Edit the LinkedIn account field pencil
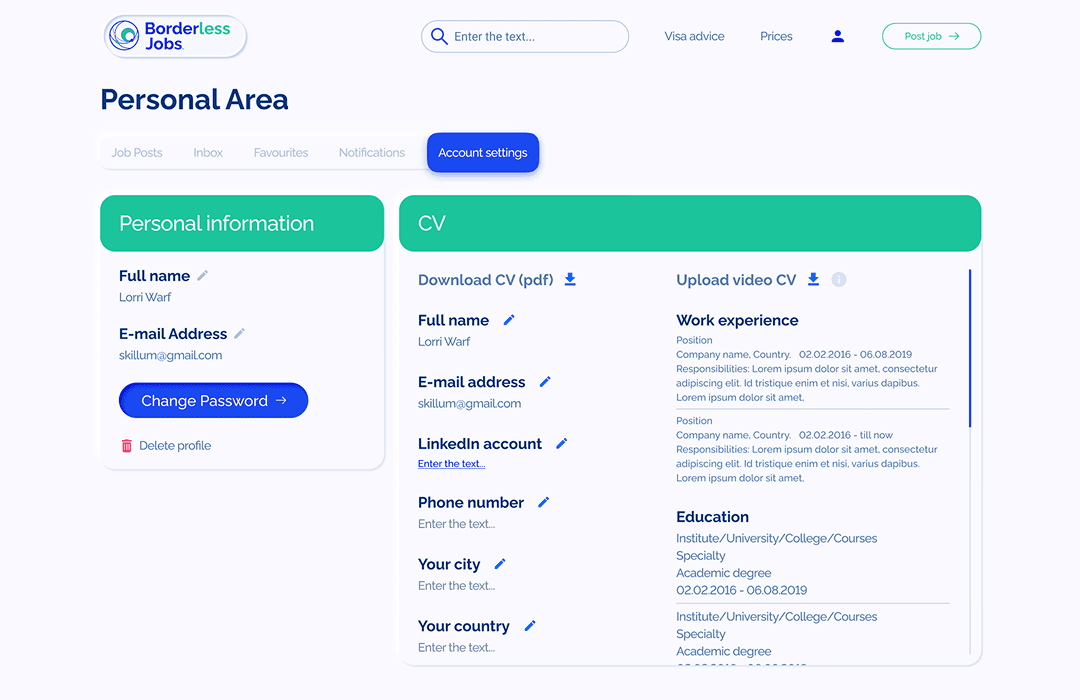The width and height of the screenshot is (1080, 700). click(x=562, y=444)
